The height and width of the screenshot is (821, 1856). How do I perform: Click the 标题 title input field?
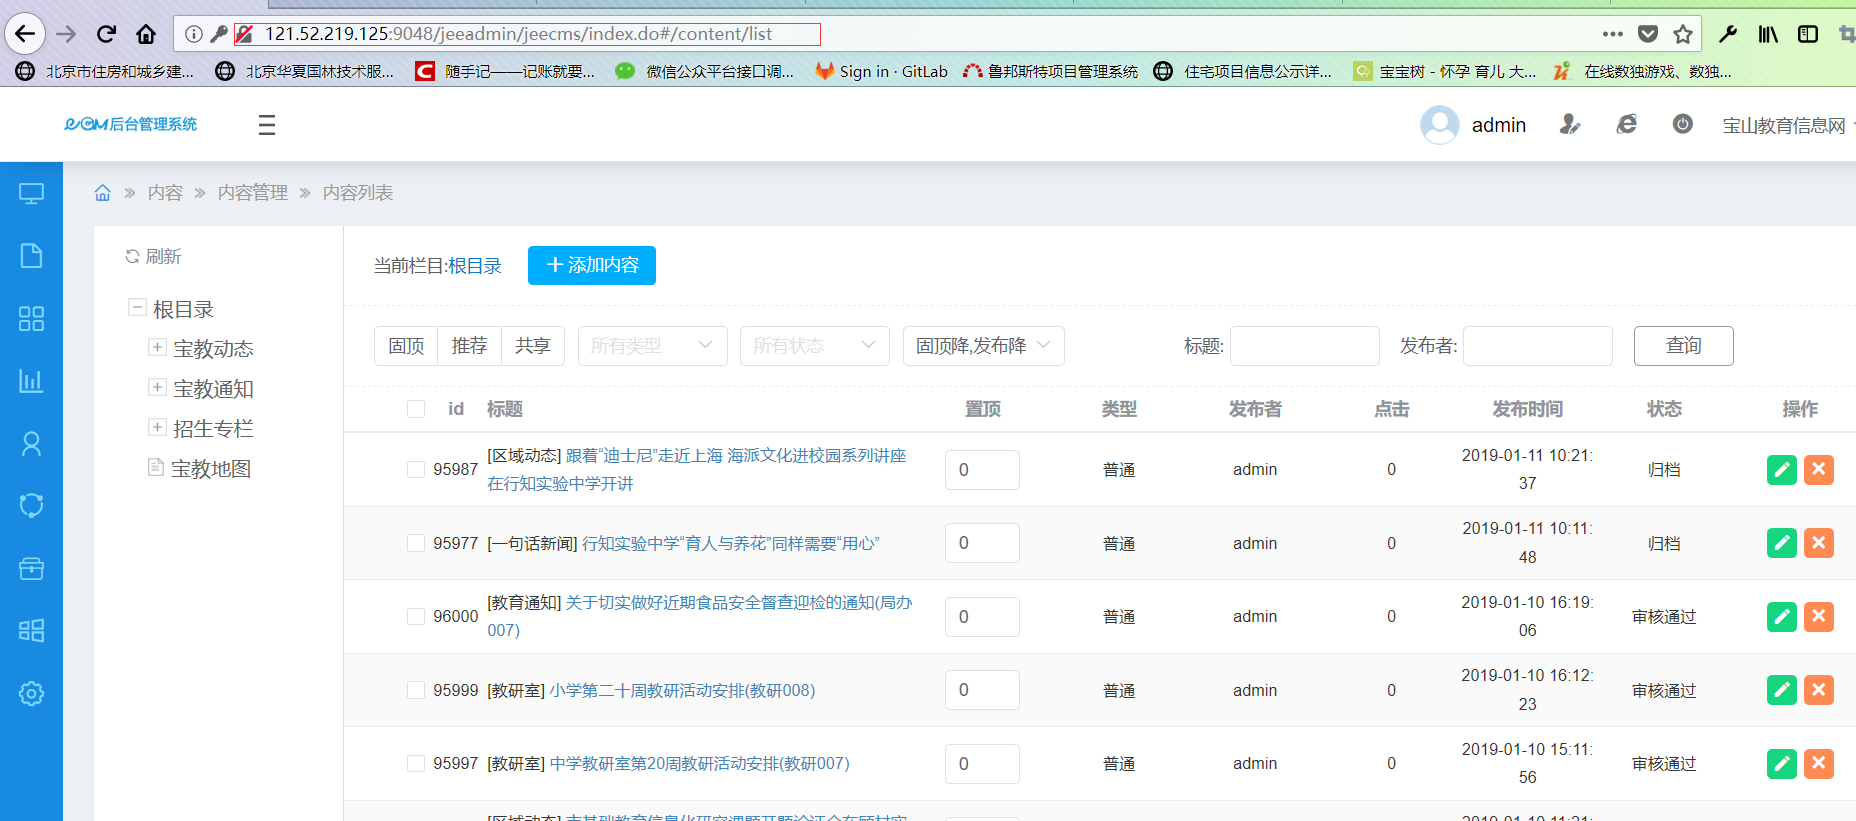1304,346
